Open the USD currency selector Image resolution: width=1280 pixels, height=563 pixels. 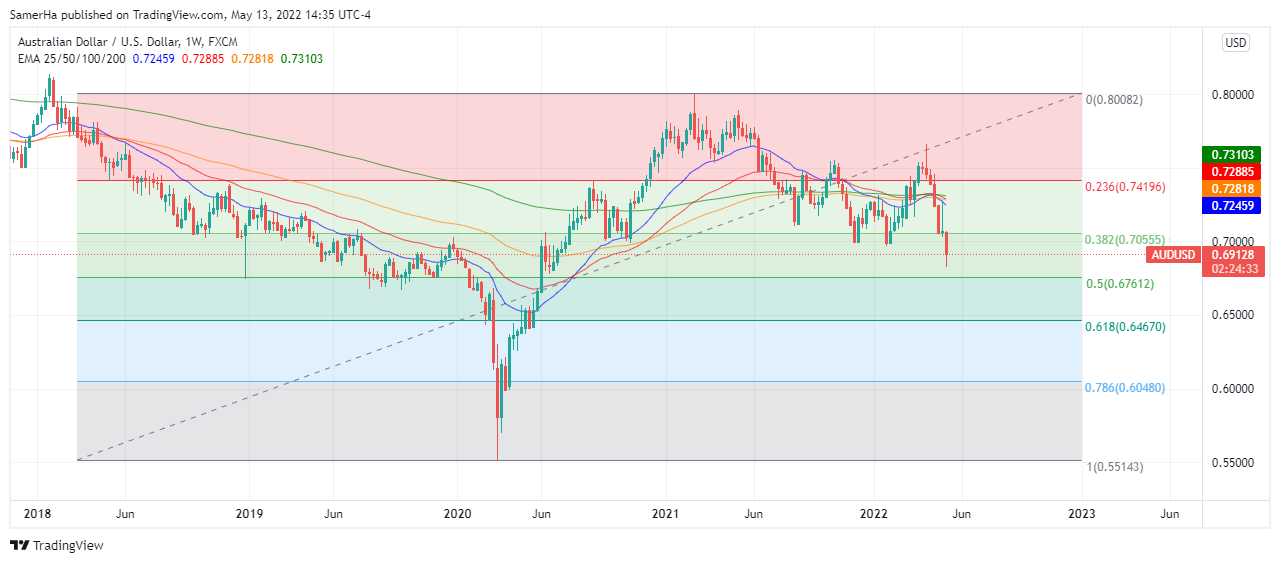[x=1236, y=43]
